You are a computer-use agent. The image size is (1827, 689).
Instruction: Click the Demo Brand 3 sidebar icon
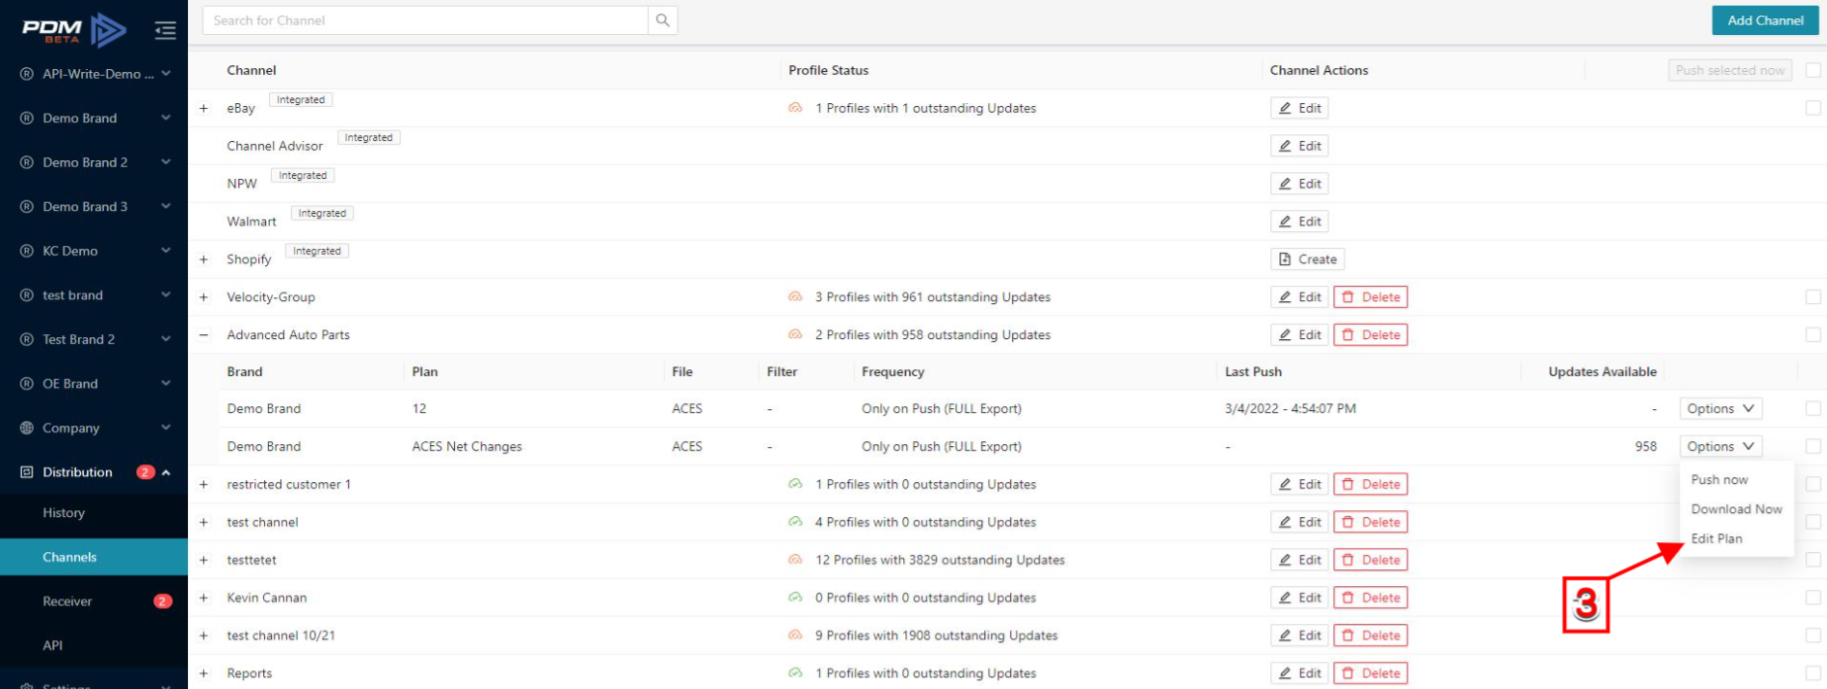[27, 207]
